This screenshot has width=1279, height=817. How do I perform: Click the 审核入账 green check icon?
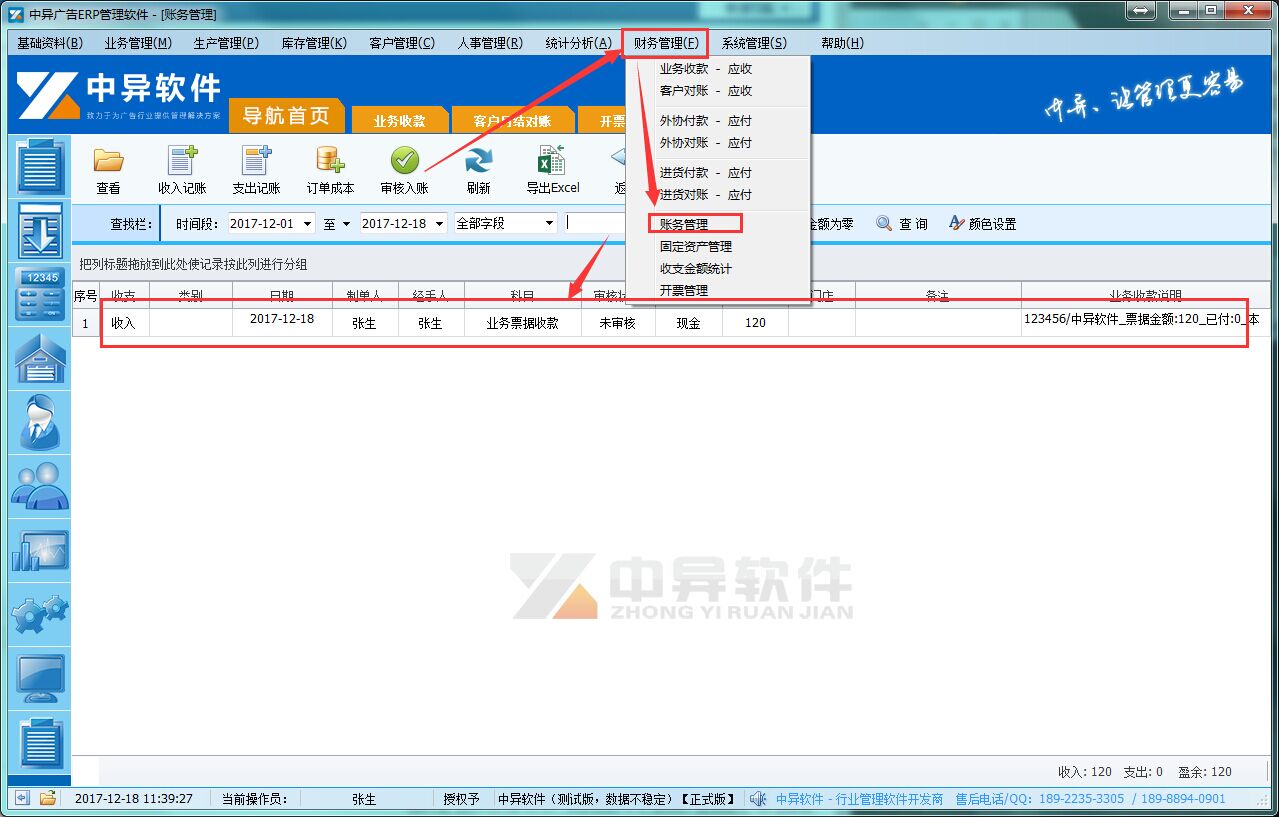404,161
